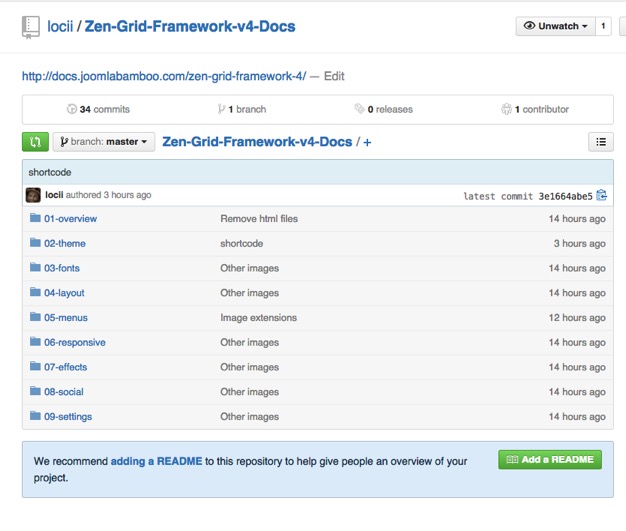Screen dimensions: 626x531
Task: Open the 05-menus folder
Action: [x=66, y=318]
